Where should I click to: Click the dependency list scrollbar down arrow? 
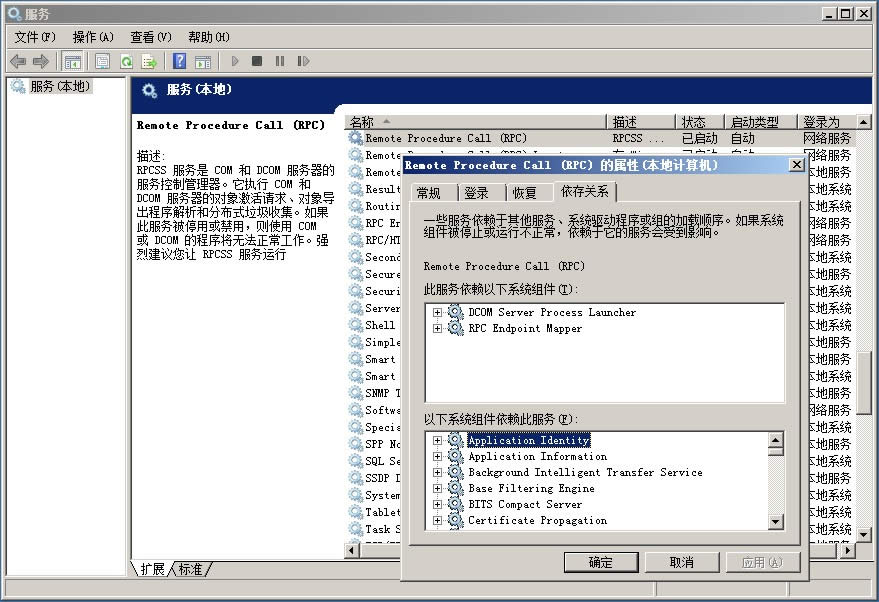[x=775, y=520]
